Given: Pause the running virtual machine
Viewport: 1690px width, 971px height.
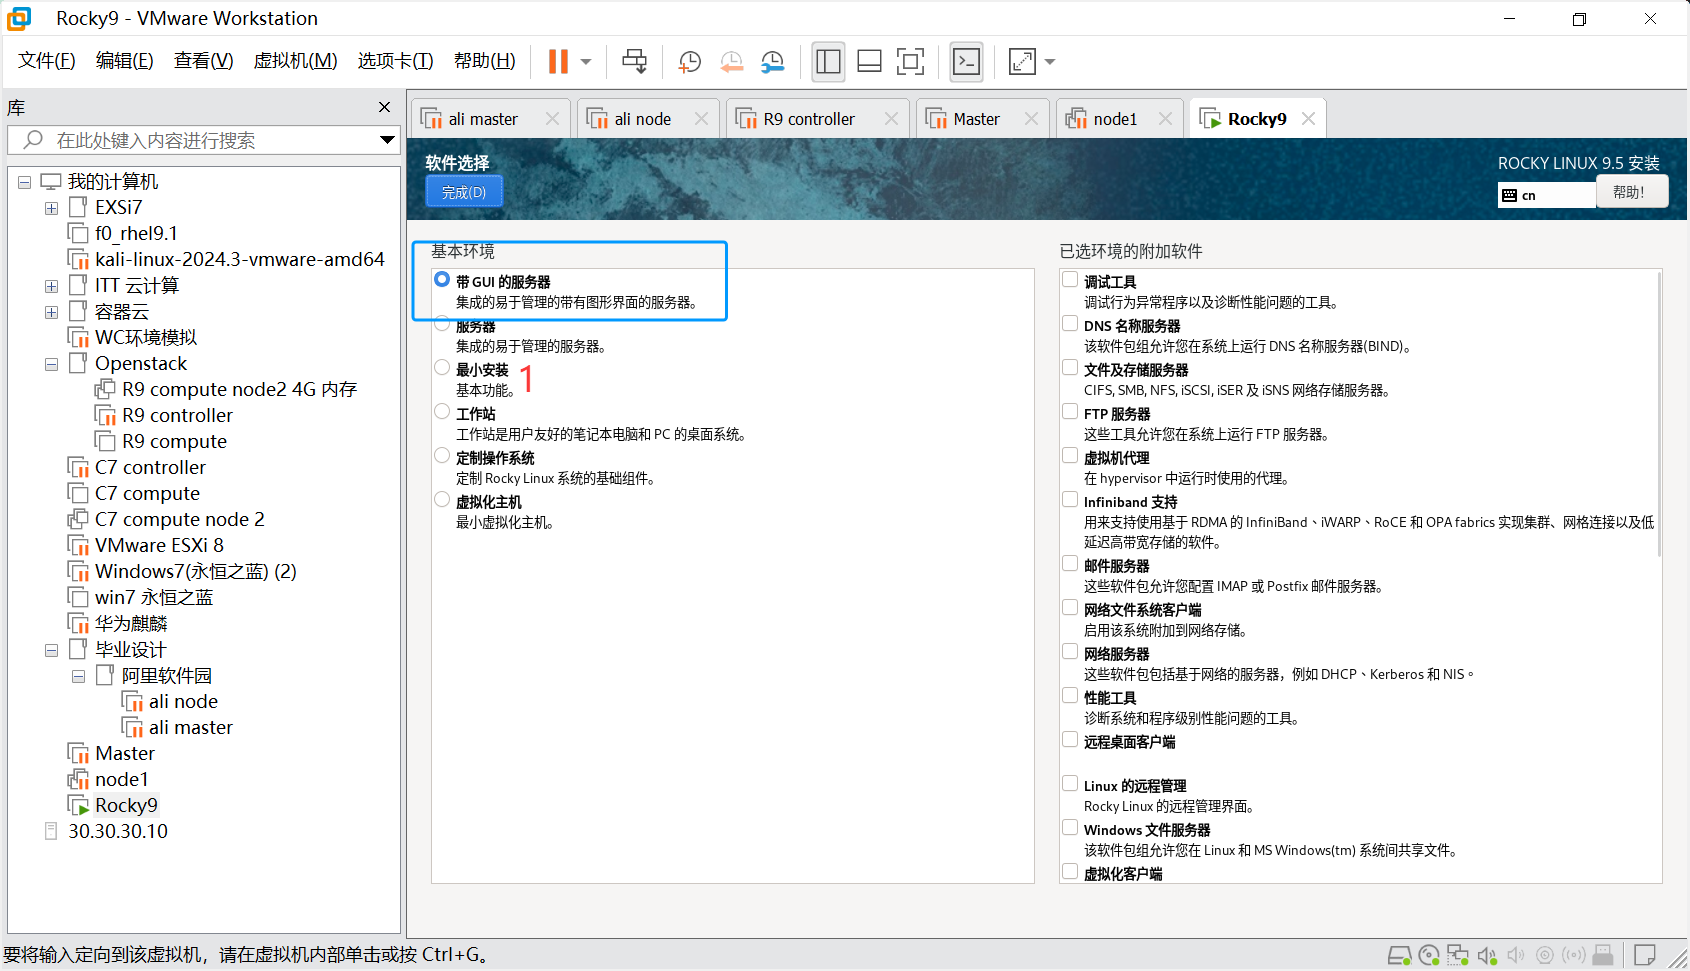Looking at the screenshot, I should (x=558, y=61).
